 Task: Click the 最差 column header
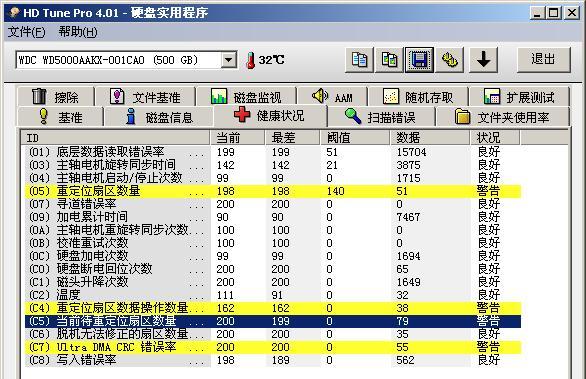tap(293, 138)
